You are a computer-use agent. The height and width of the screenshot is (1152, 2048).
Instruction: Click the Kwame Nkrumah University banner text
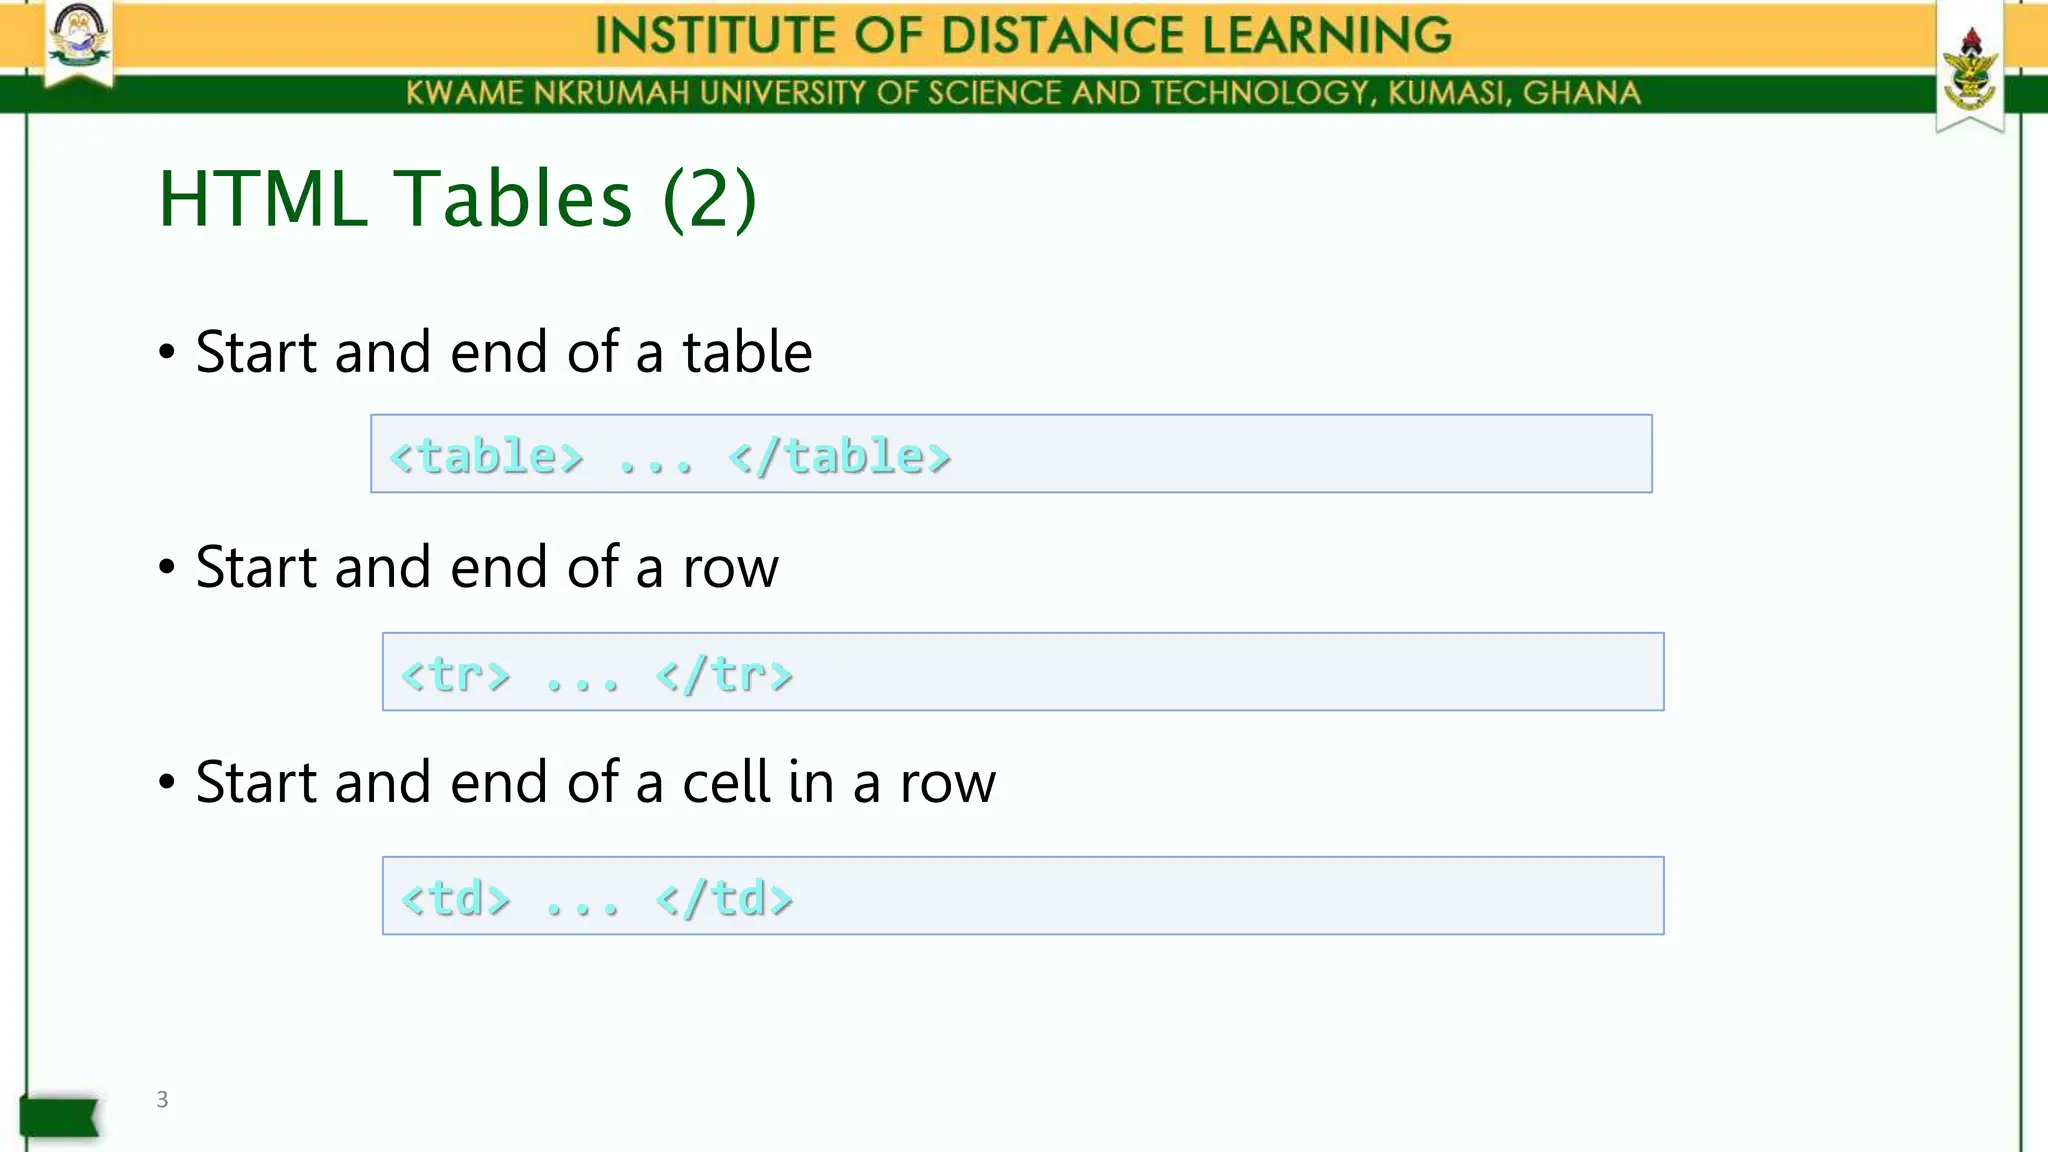[1023, 93]
